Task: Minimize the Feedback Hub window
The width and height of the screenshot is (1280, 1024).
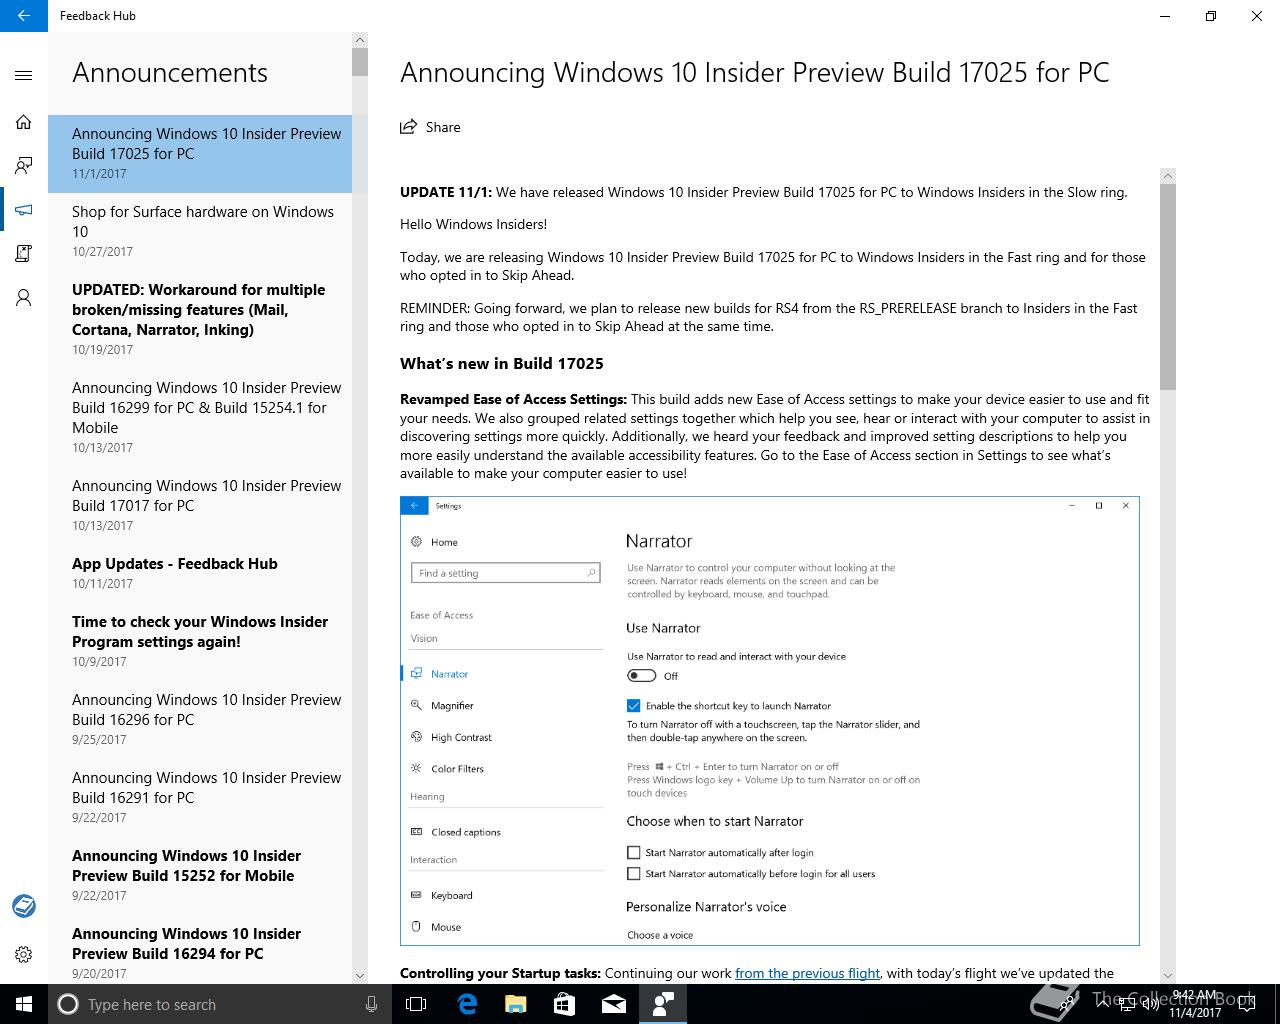Action: (1165, 16)
